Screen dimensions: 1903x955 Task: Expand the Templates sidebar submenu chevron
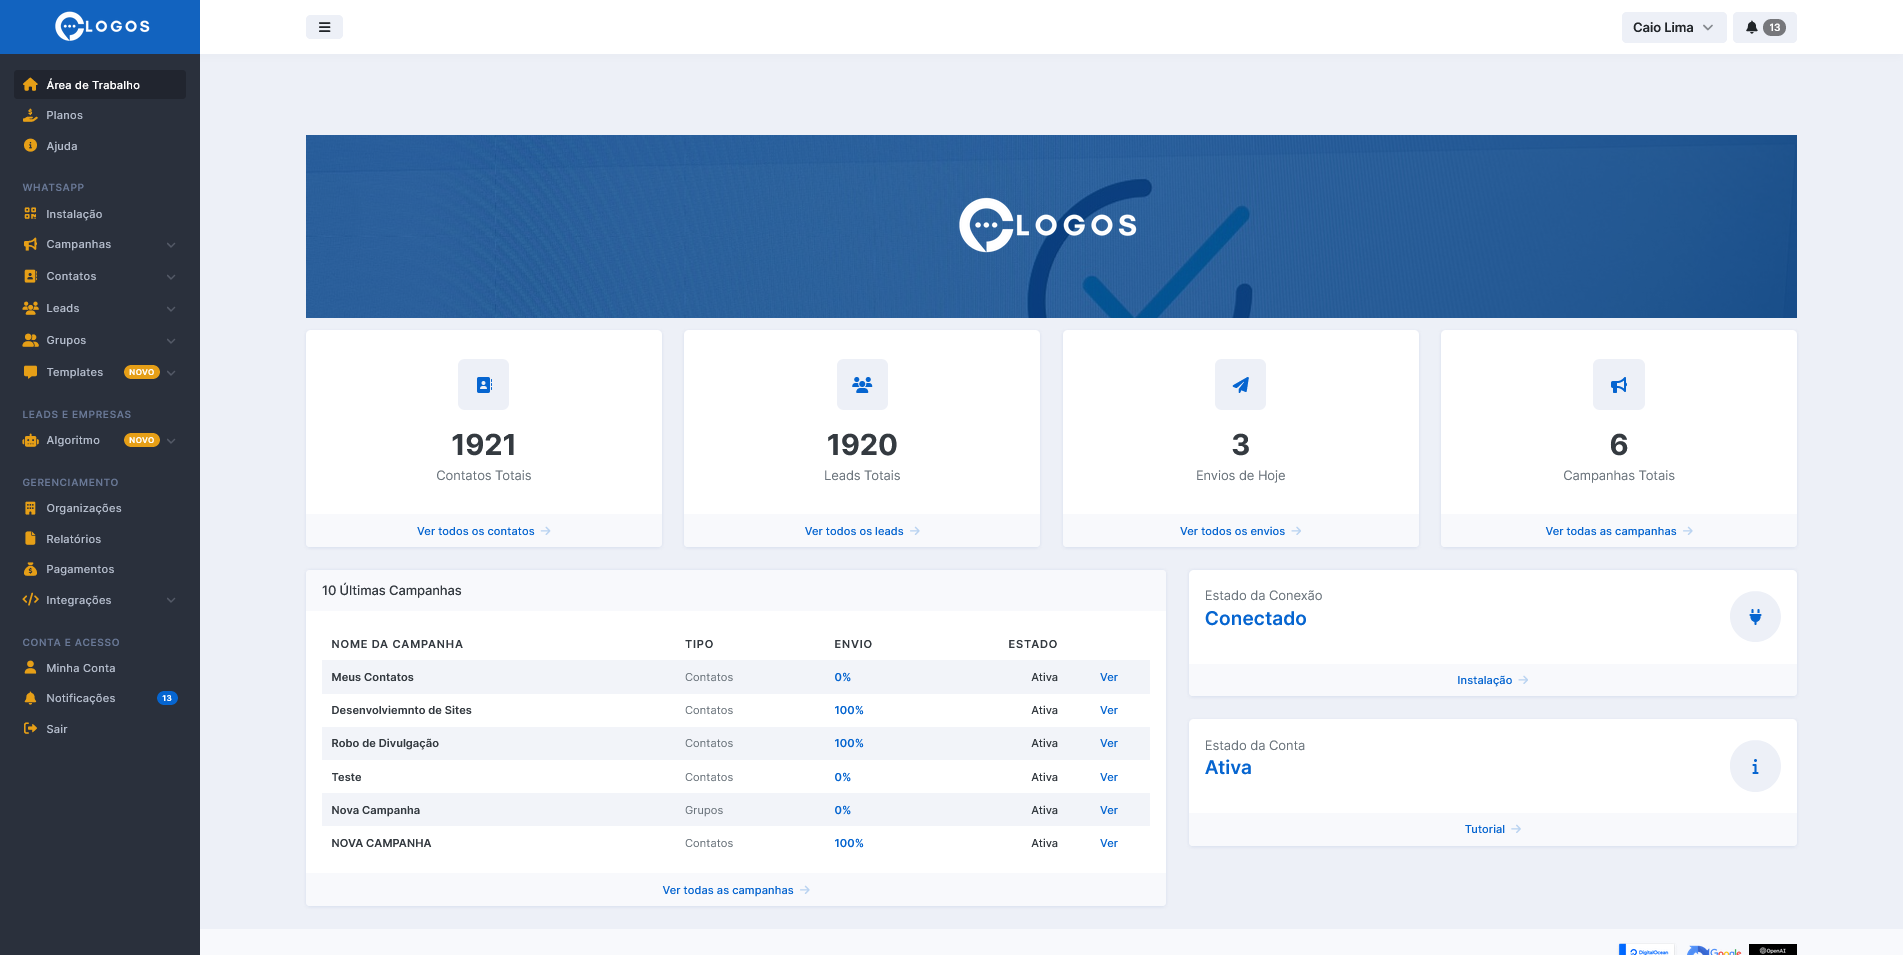pyautogui.click(x=171, y=373)
